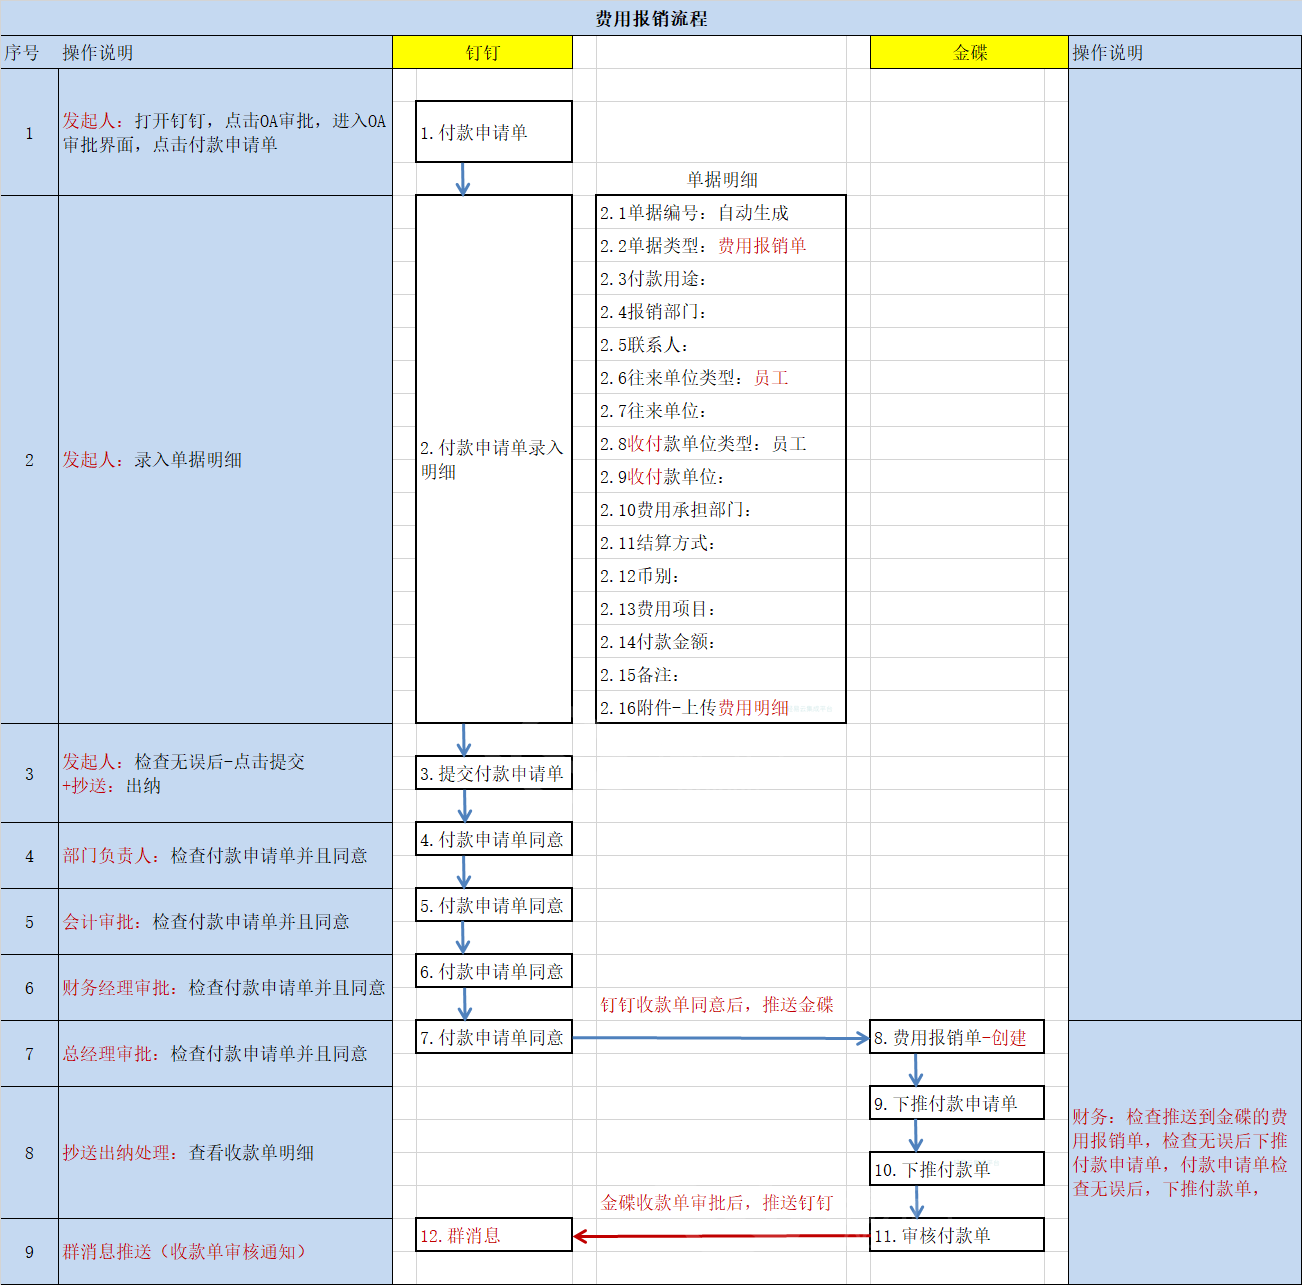Select description 发起人：检查无误后-点击提交
The height and width of the screenshot is (1285, 1302).
tap(225, 773)
